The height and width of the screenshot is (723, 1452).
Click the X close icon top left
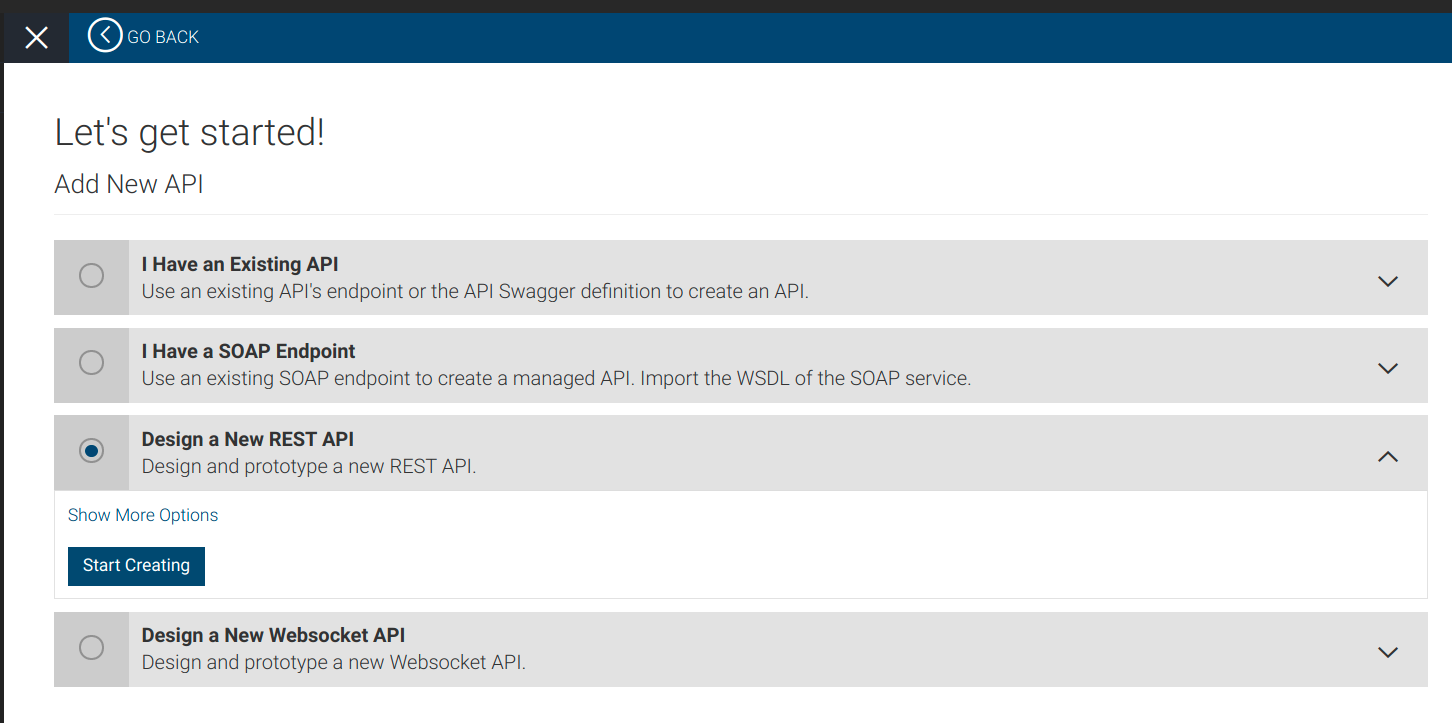(36, 37)
